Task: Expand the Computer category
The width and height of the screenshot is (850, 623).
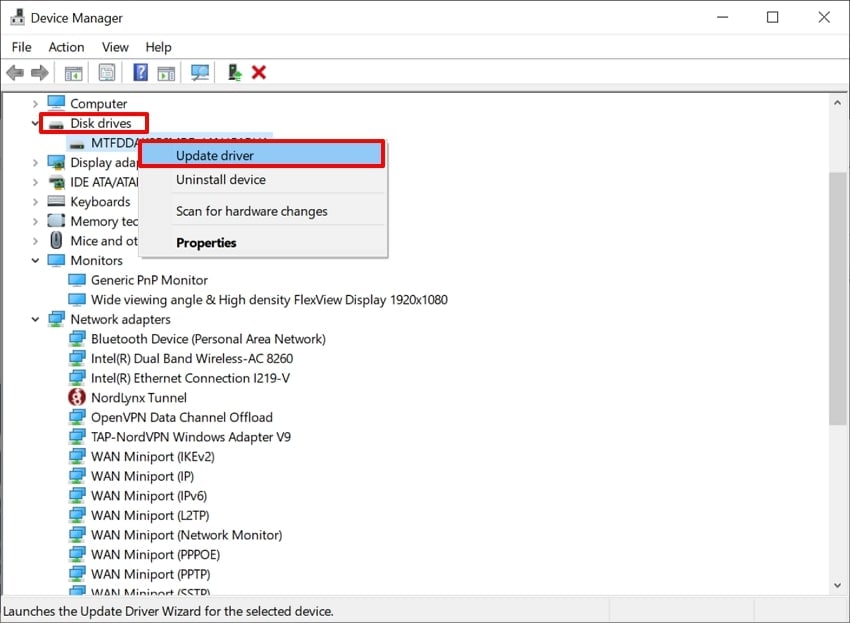Action: click(x=35, y=103)
